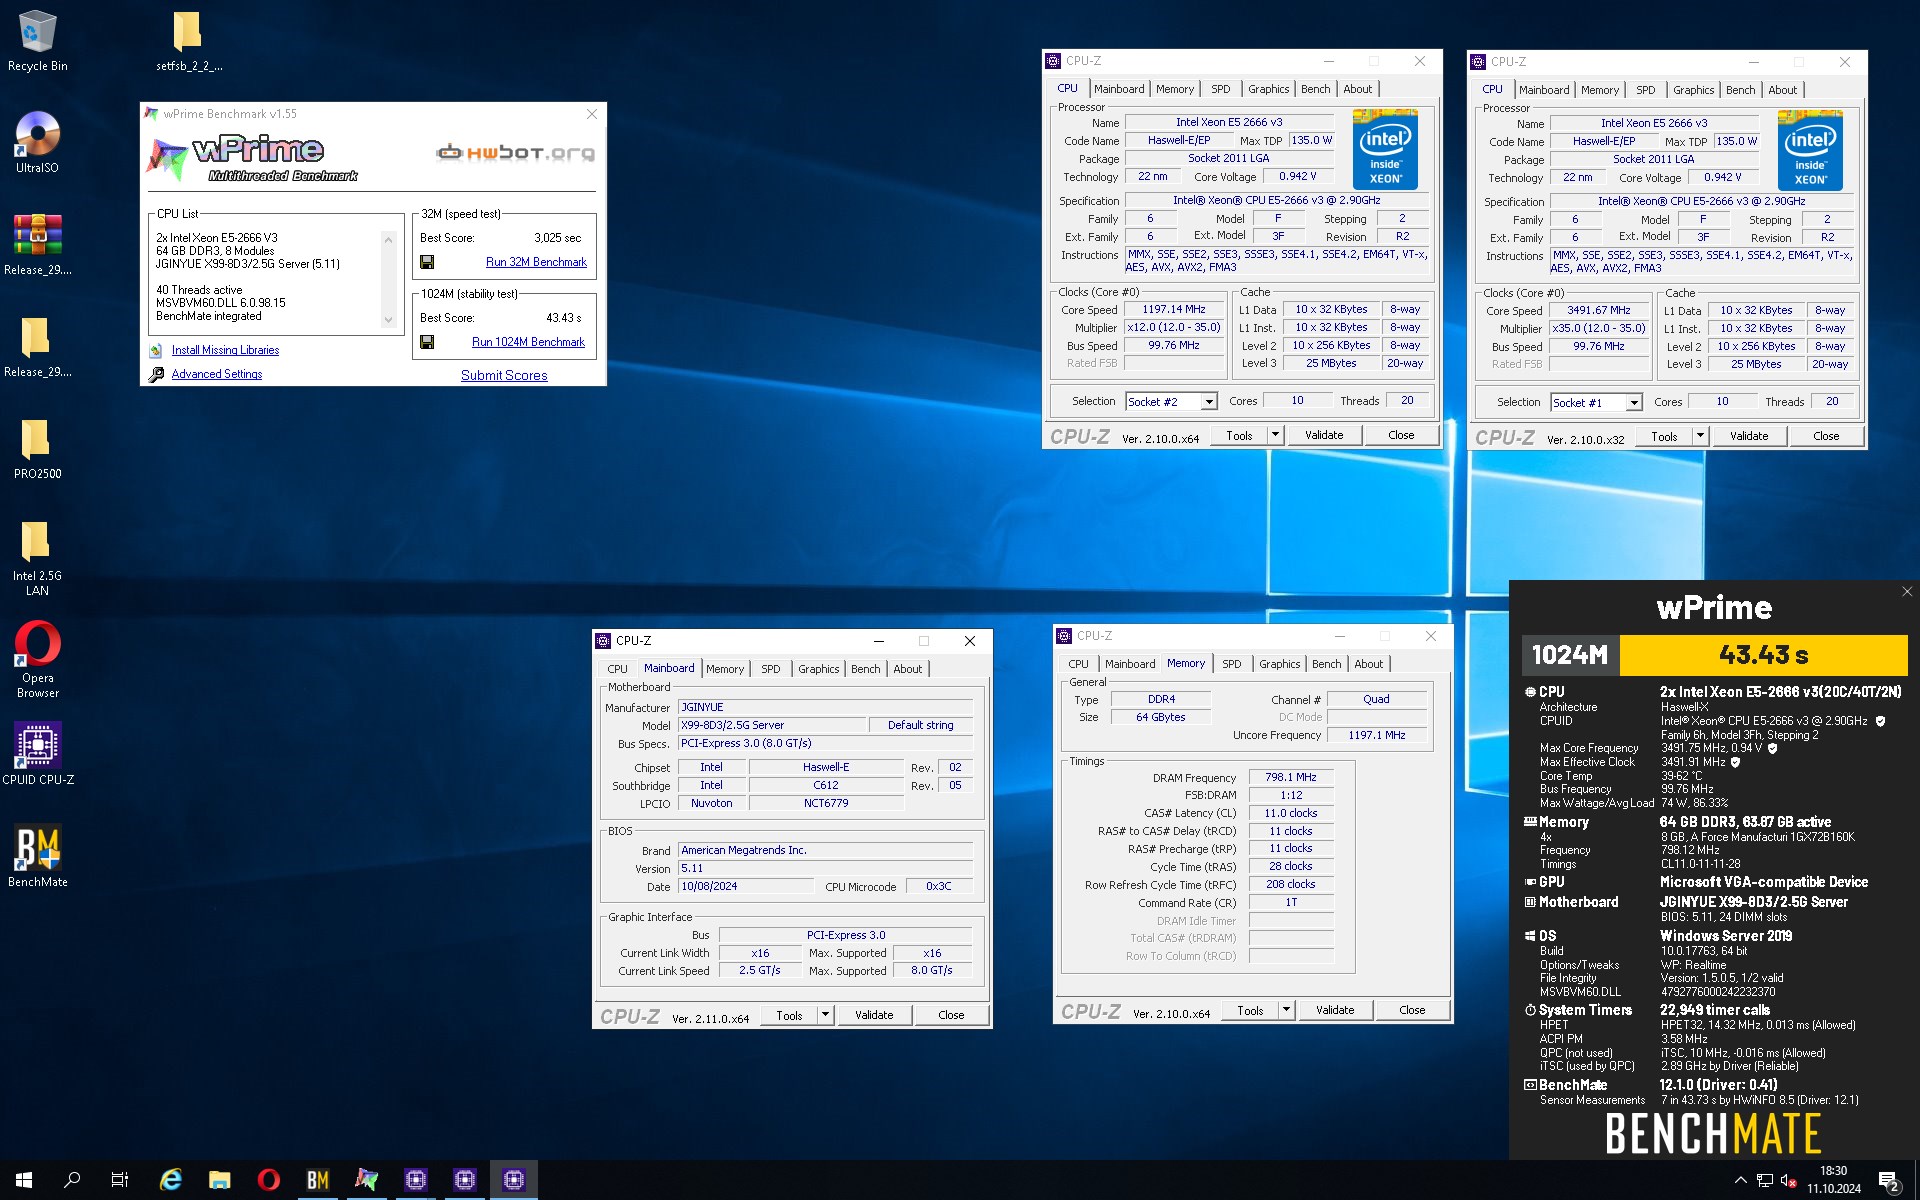1920x1200 pixels.
Task: Select the PRO2500 folder icon
Action: (37, 449)
